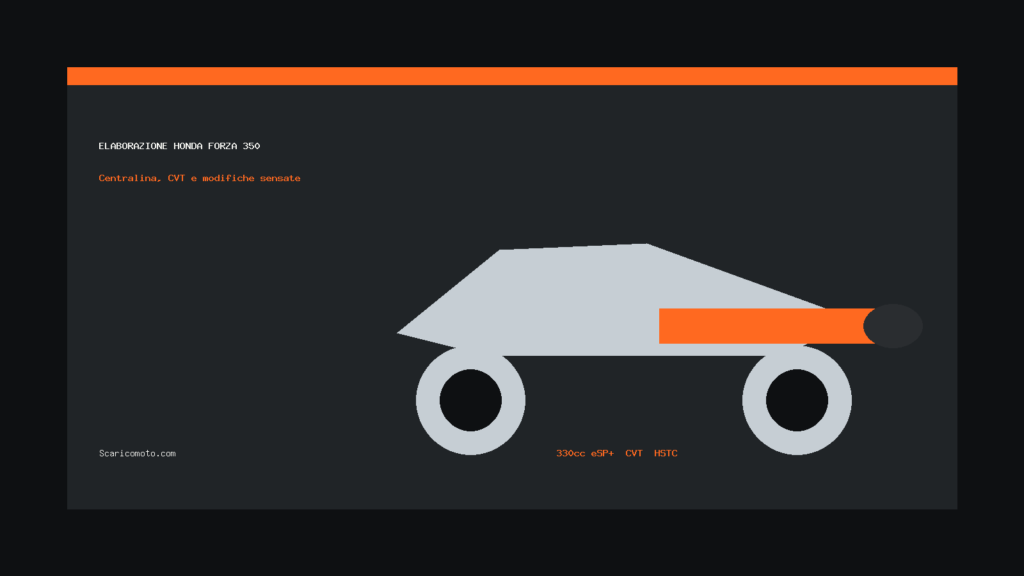The width and height of the screenshot is (1024, 576).
Task: Click the "330cc eSP+" label
Action: 584,453
